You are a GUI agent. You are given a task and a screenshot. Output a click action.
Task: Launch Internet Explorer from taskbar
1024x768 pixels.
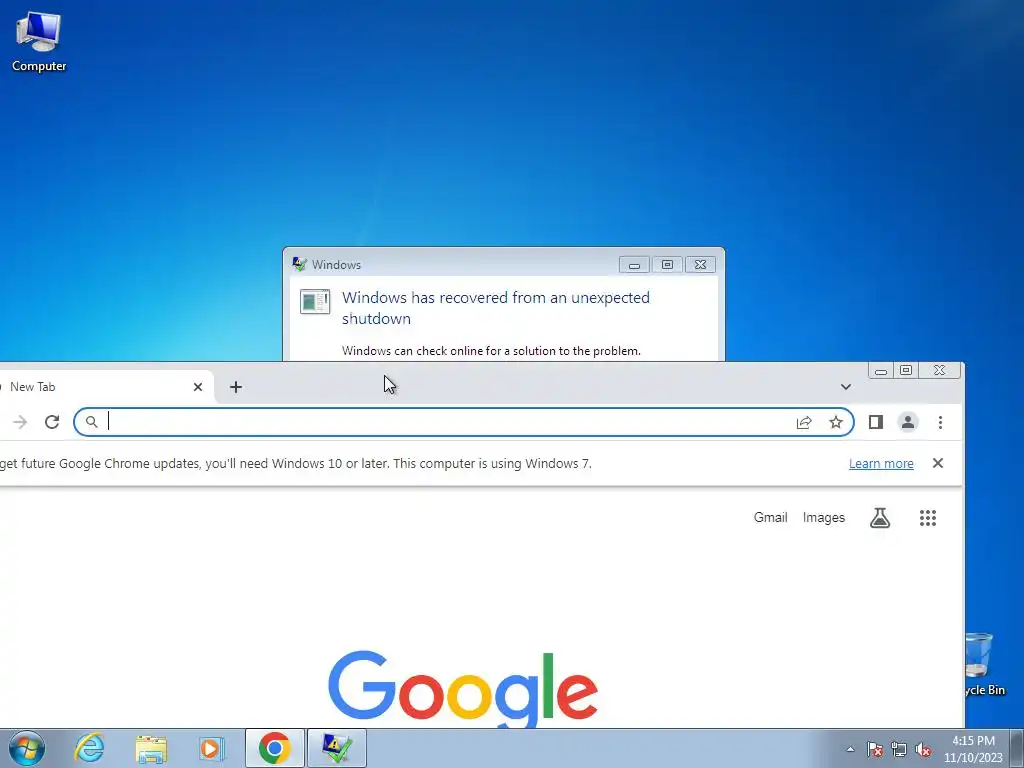coord(89,748)
